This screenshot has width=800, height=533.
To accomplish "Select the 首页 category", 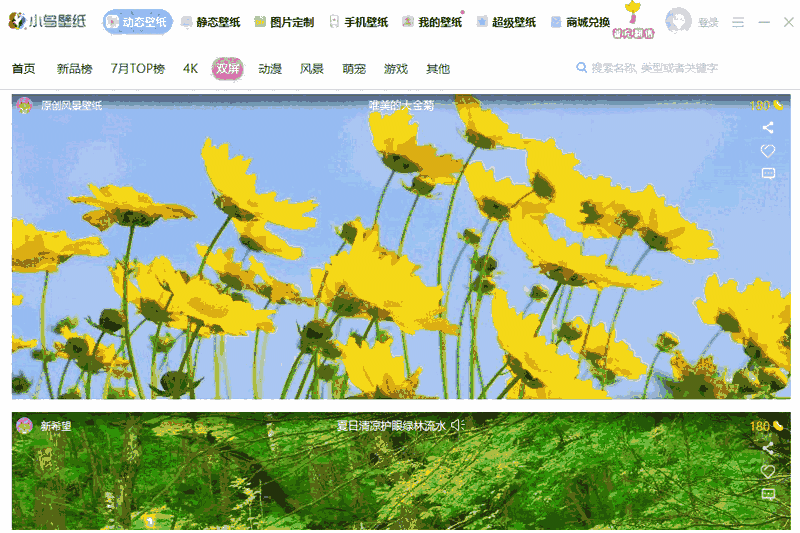I will (23, 68).
